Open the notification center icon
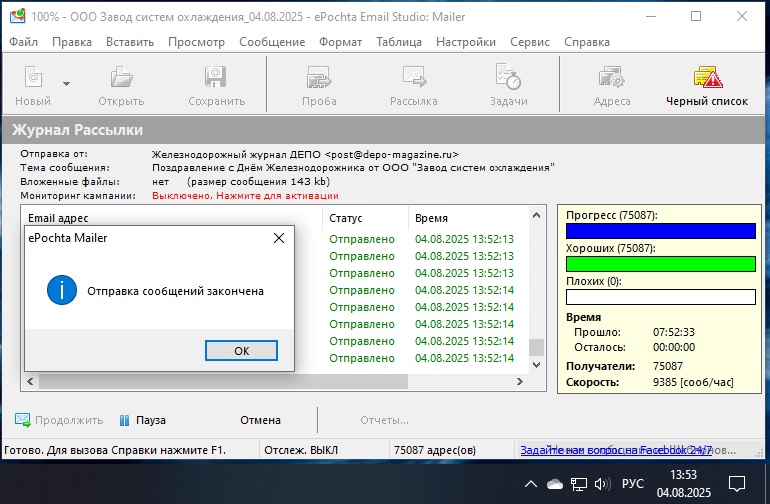Screen dimensions: 770x504 click(x=737, y=484)
